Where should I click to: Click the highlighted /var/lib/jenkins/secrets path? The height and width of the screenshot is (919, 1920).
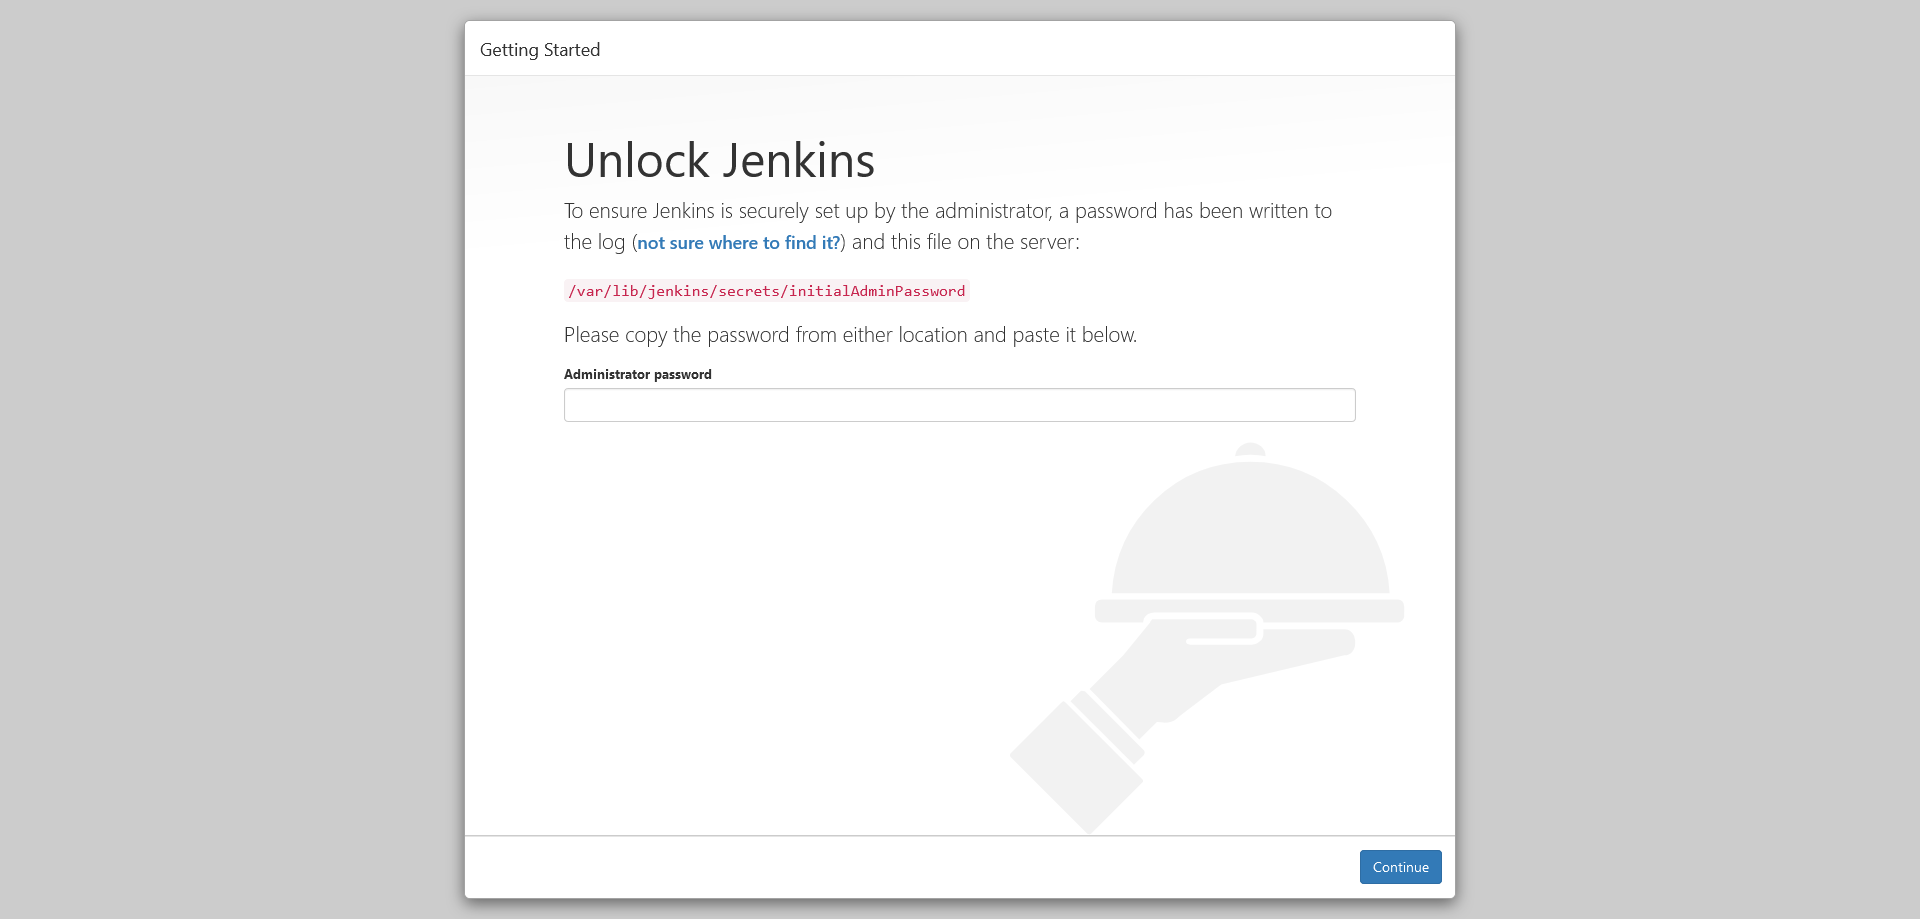coord(766,291)
